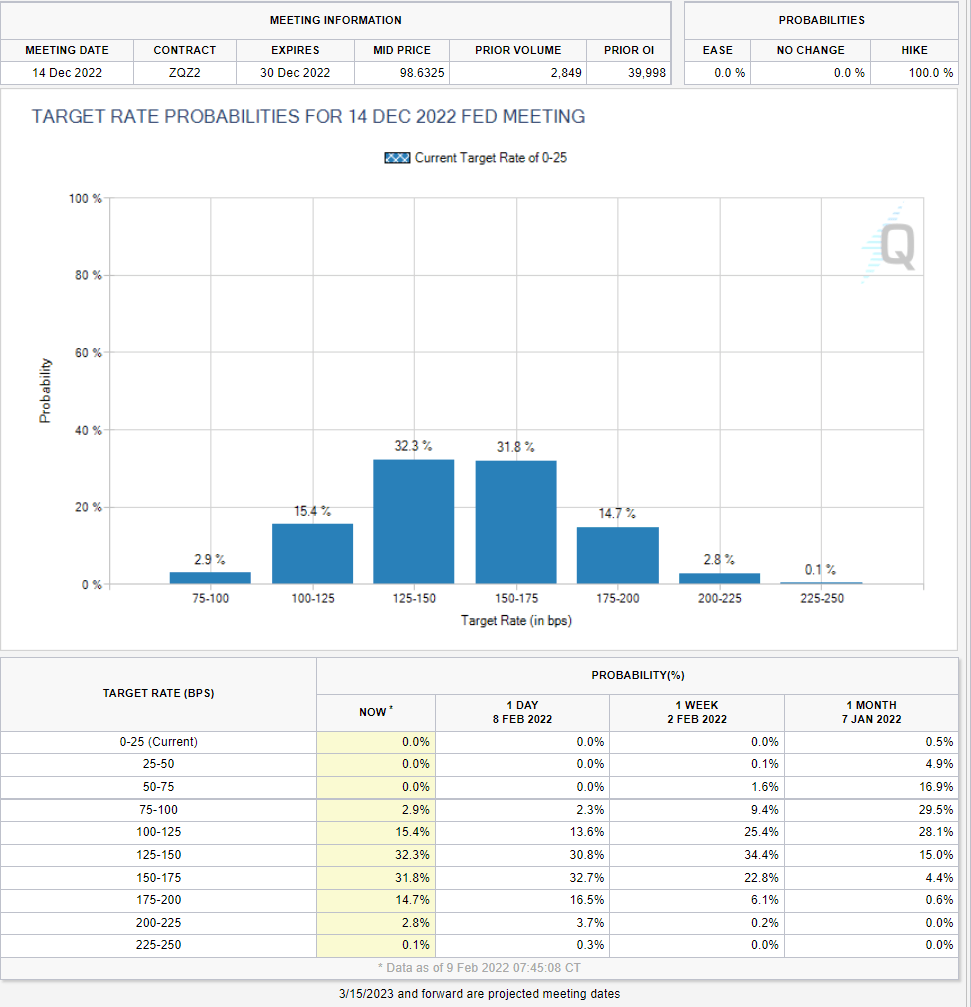Select the 150-175 bar showing 31.8%
The image size is (971, 1007).
click(515, 522)
